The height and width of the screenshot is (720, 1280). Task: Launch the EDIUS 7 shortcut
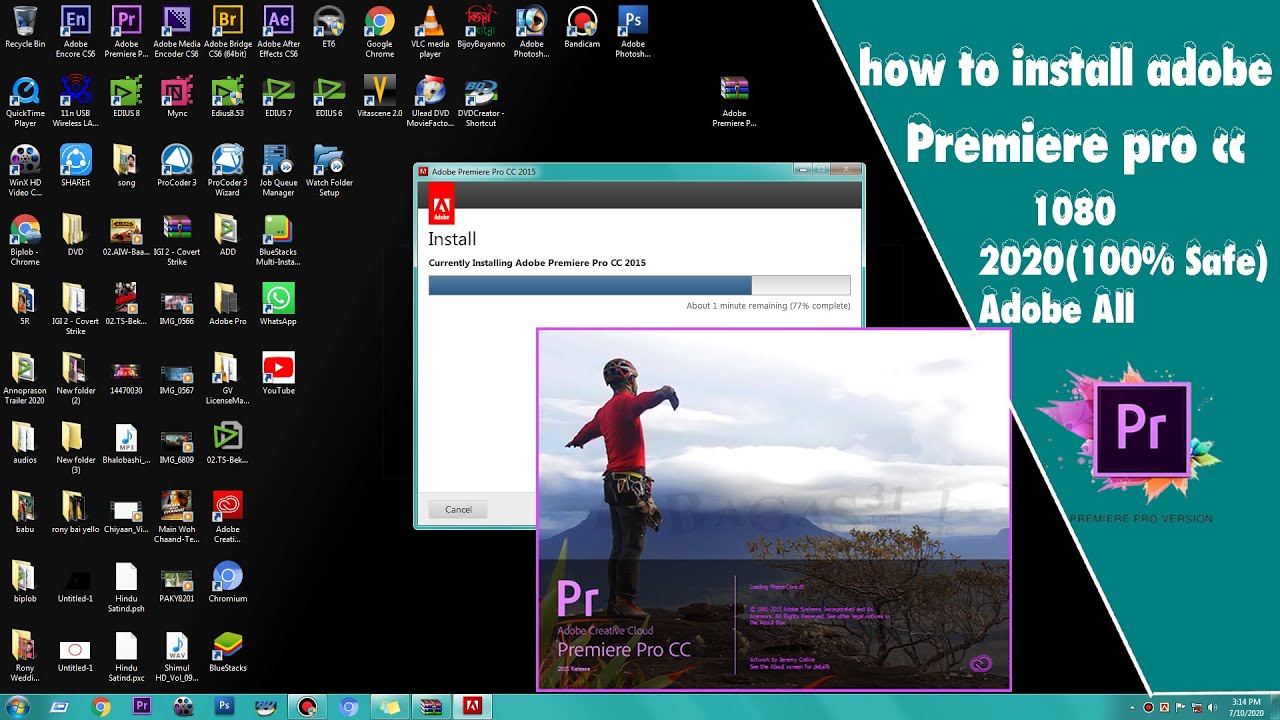[278, 97]
